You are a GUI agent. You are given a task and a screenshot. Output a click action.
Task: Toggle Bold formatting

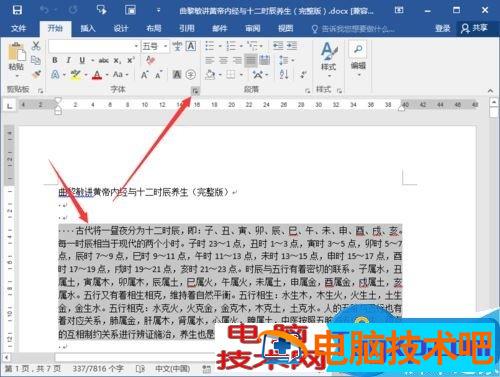55,60
